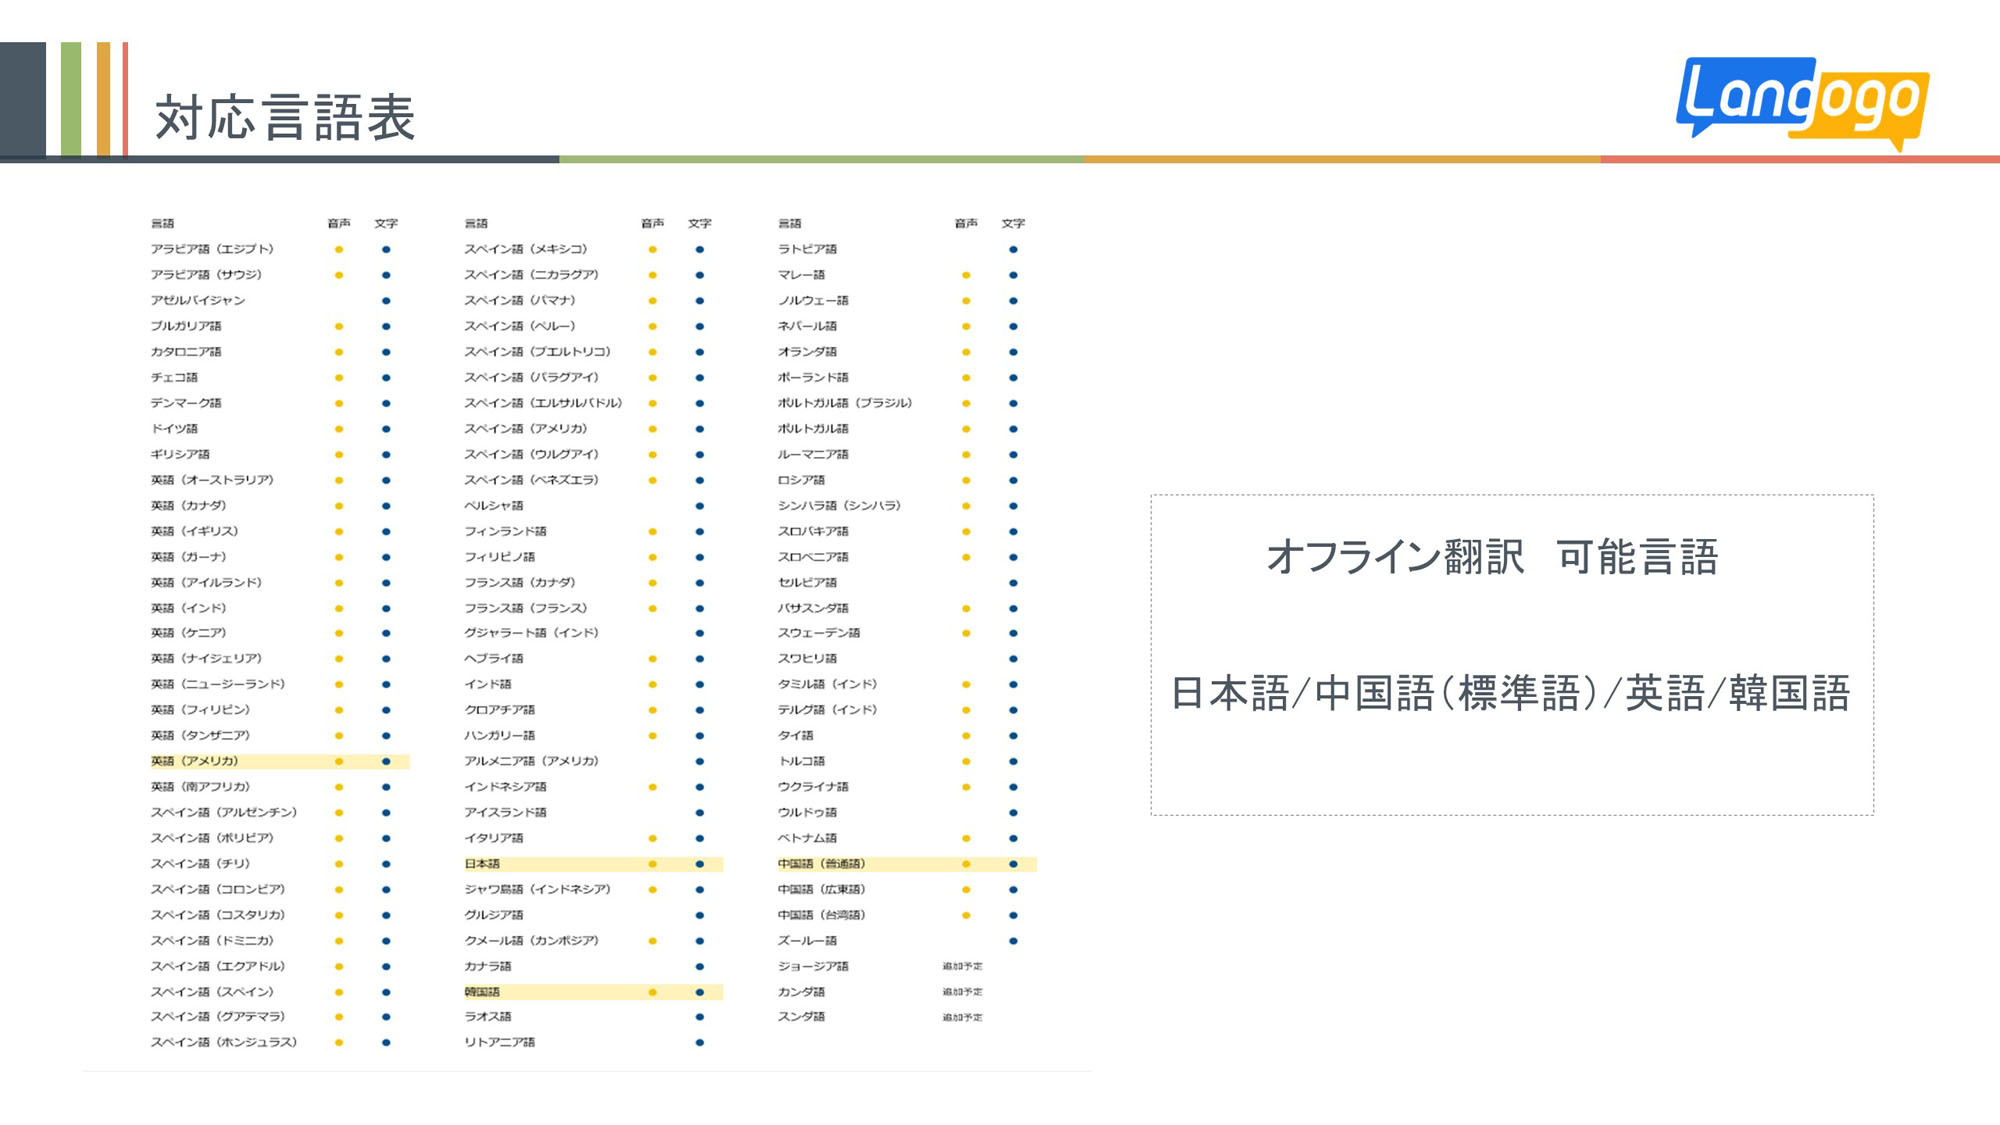
Task: Click the グジャラート語 (インド) label
Action: click(532, 633)
